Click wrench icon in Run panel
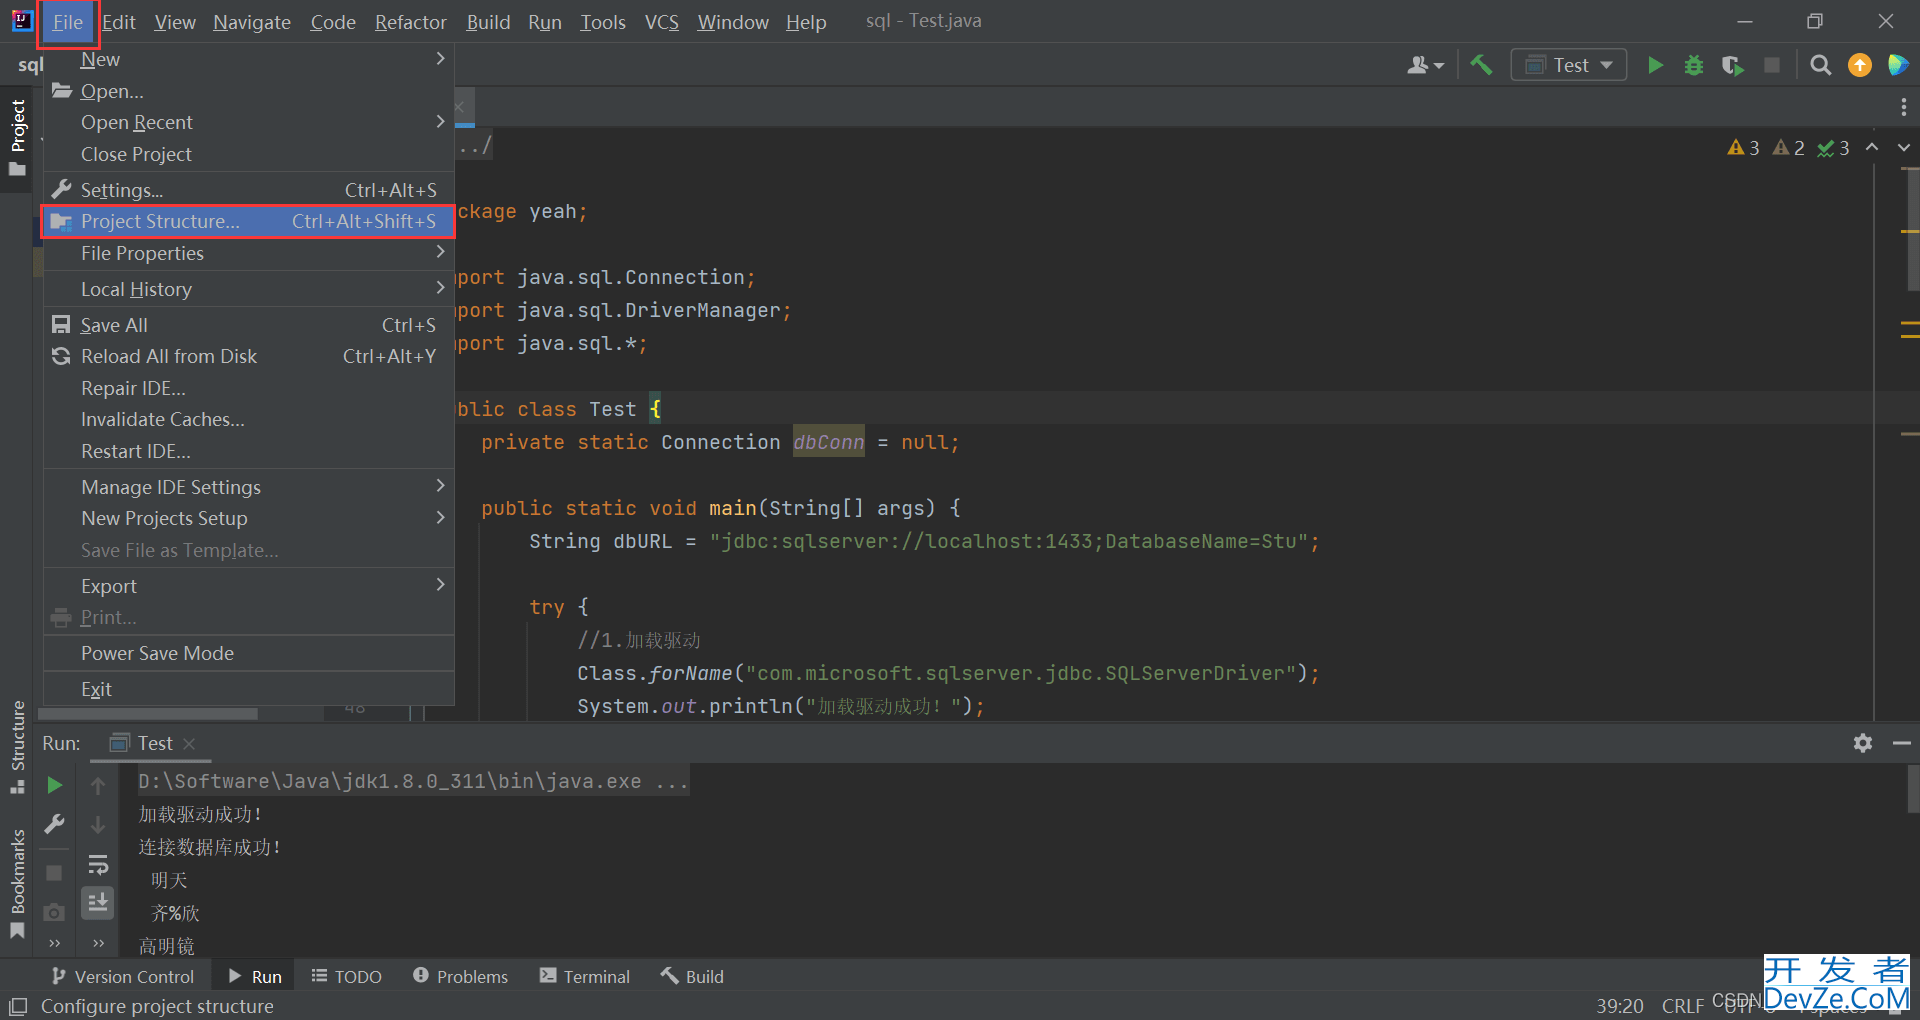The image size is (1920, 1020). click(x=55, y=825)
